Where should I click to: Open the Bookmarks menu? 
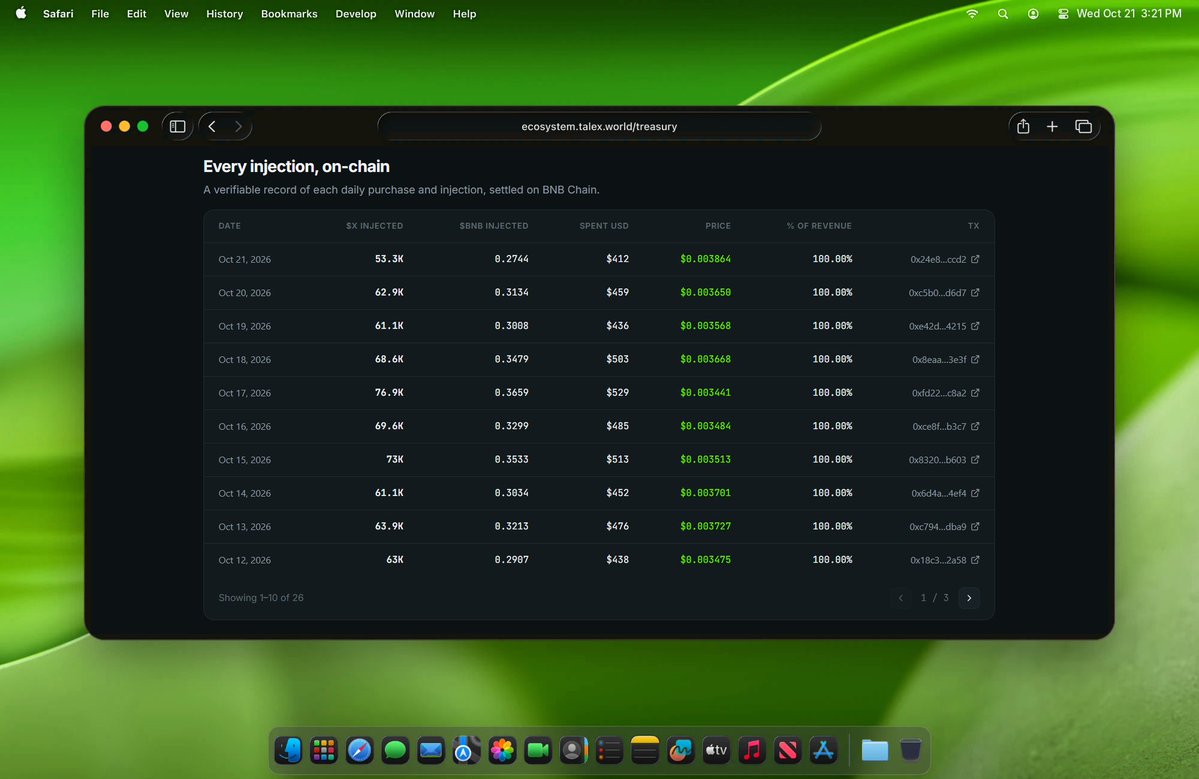tap(289, 14)
